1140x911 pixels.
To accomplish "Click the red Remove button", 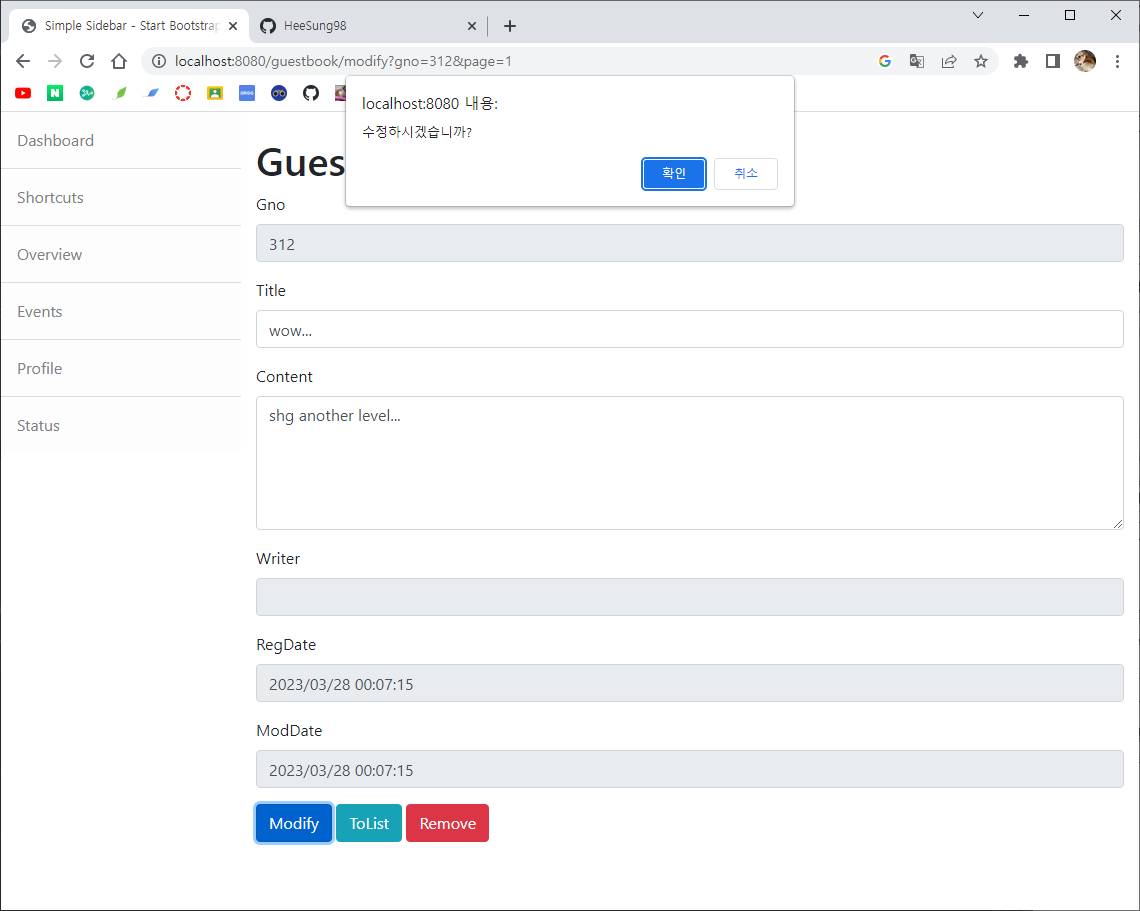I will pyautogui.click(x=447, y=823).
